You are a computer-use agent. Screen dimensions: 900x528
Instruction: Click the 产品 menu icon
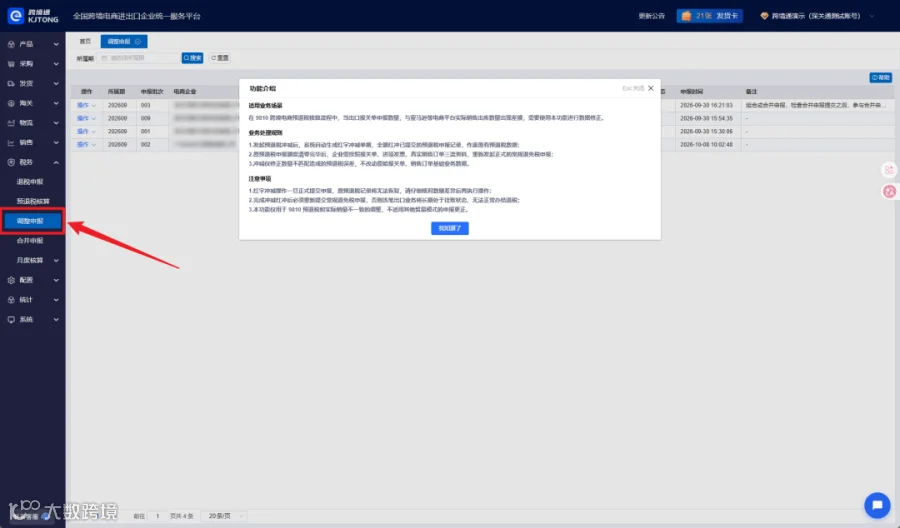click(11, 44)
